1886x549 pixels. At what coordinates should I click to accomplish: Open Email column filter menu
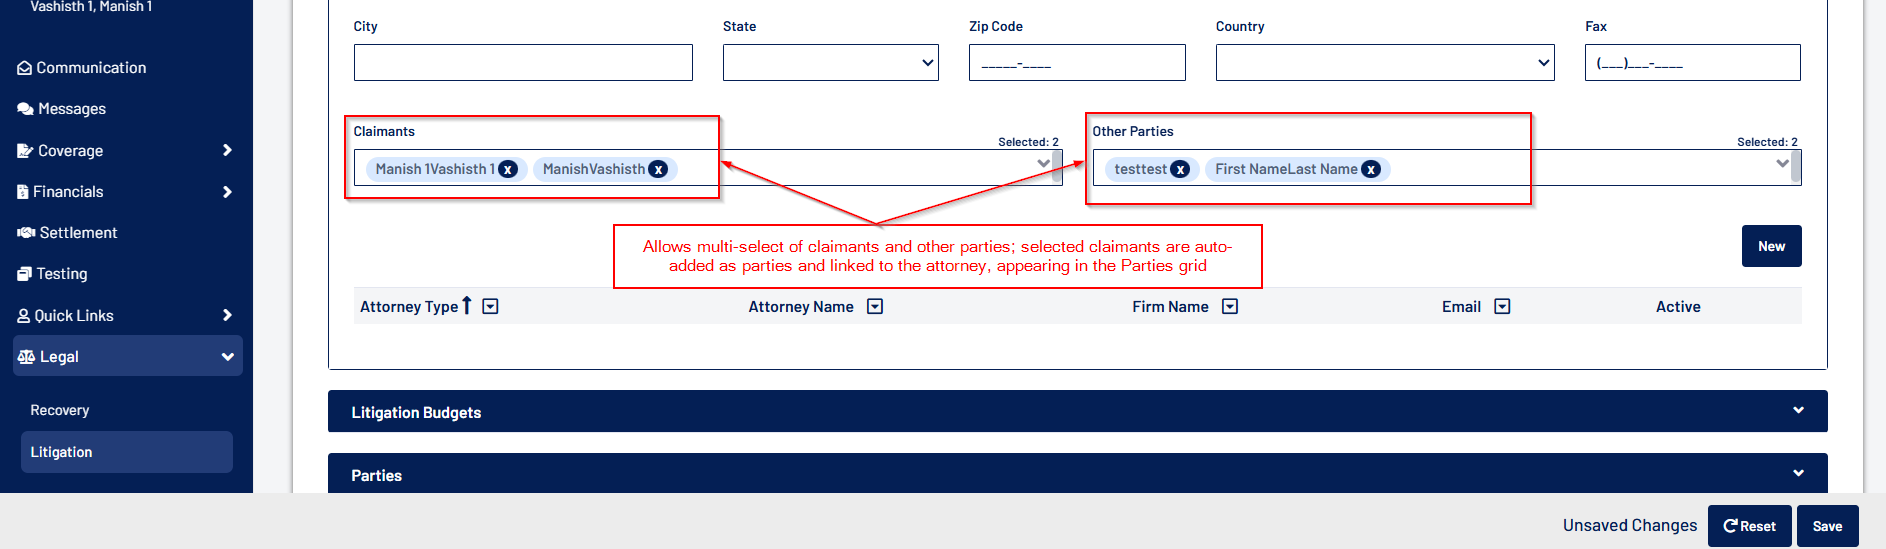[x=1502, y=307]
